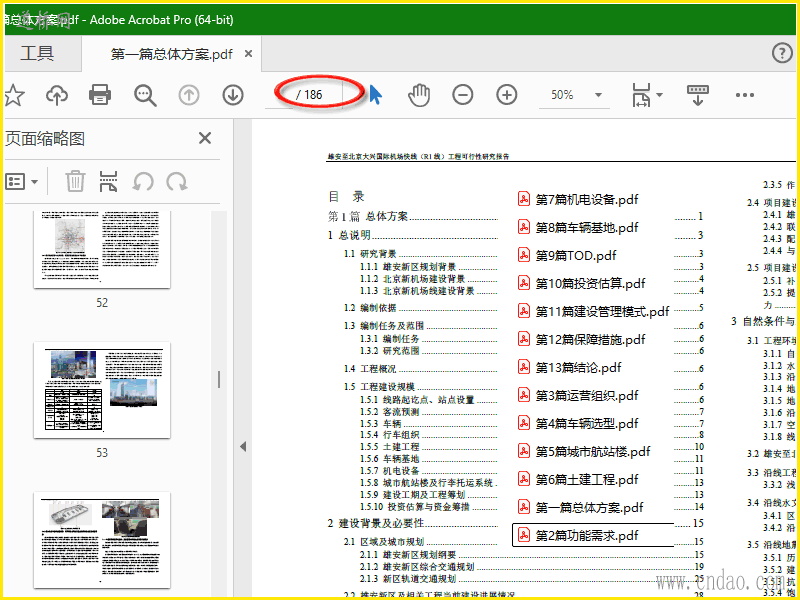Rotate pages counterclockwise icon

[143, 181]
